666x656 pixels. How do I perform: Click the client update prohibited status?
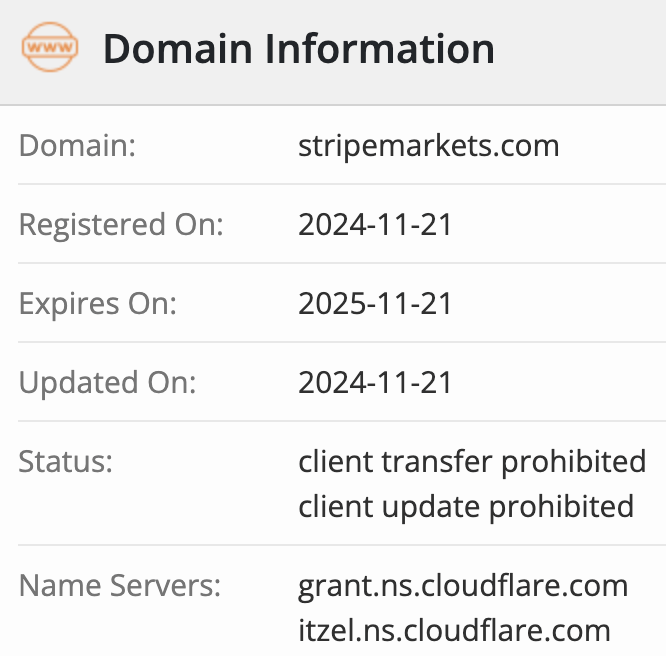466,507
